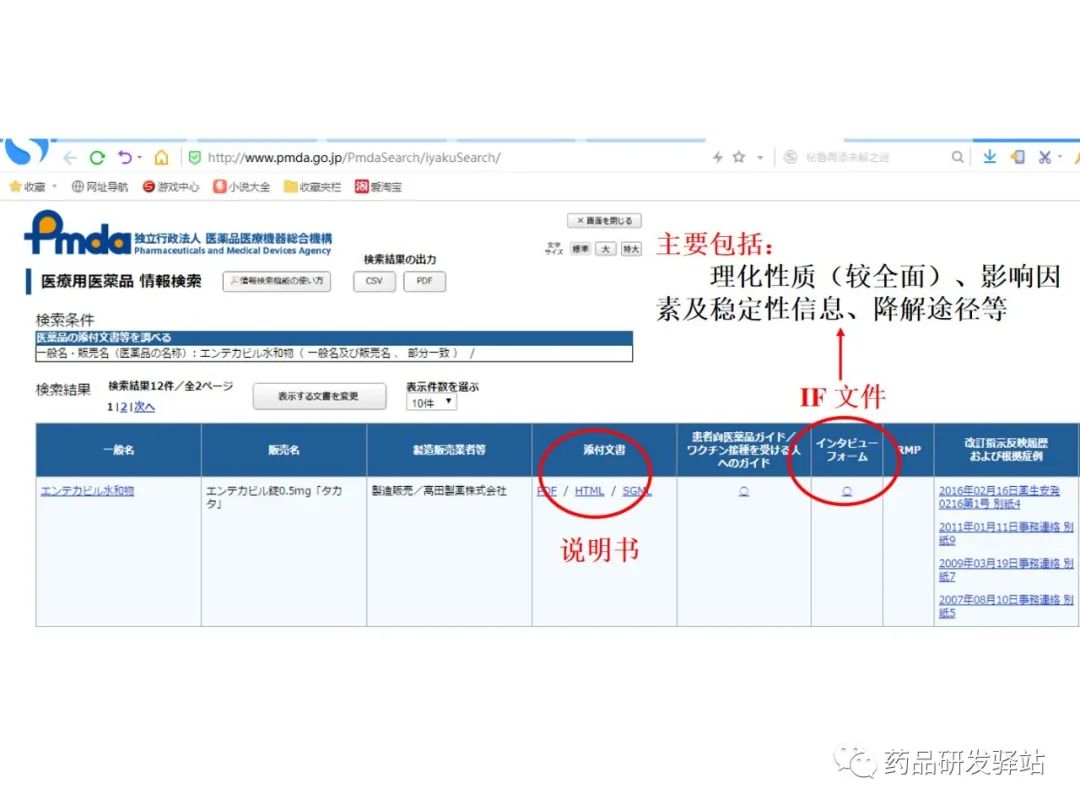Reload the page with the green refresh icon
1080x810 pixels.
(x=97, y=158)
